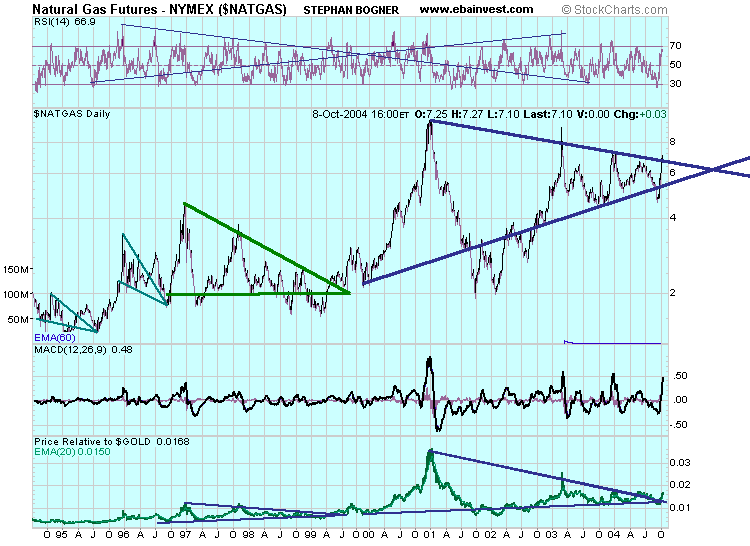The width and height of the screenshot is (750, 546).
Task: Click the price axis label 8
Action: pyautogui.click(x=673, y=142)
